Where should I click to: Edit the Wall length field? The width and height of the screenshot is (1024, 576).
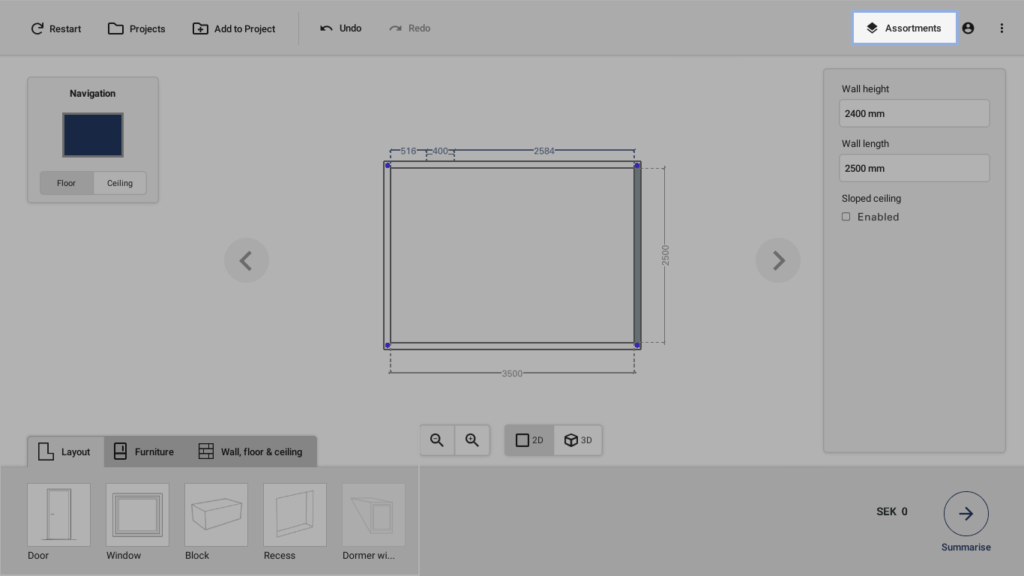tap(914, 168)
